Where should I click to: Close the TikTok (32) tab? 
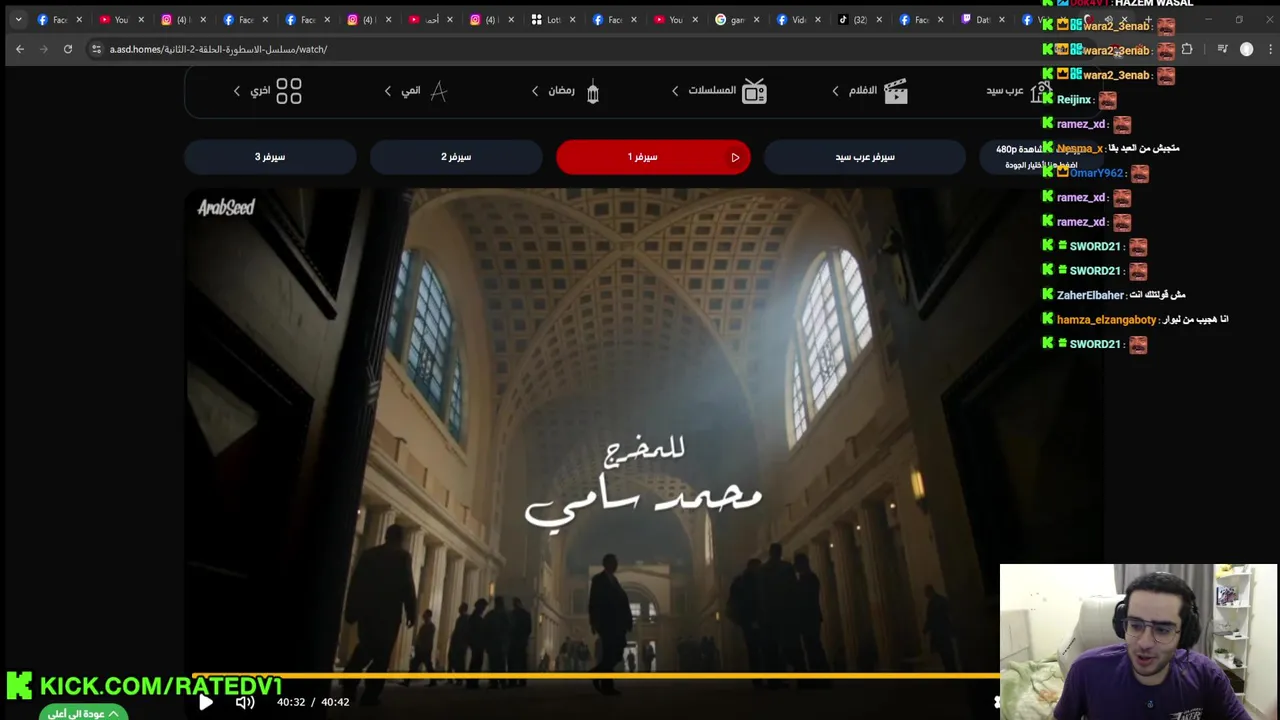click(x=879, y=20)
